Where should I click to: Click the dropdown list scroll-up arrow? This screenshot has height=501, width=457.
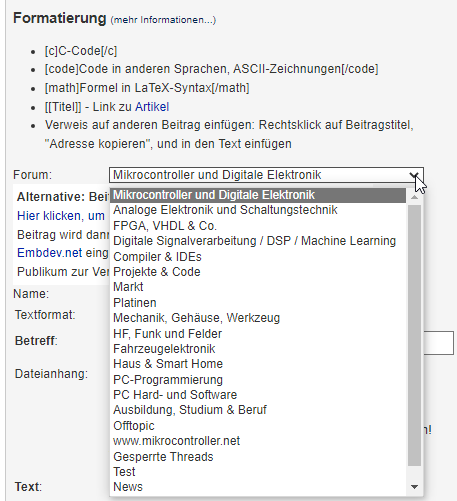click(x=414, y=197)
